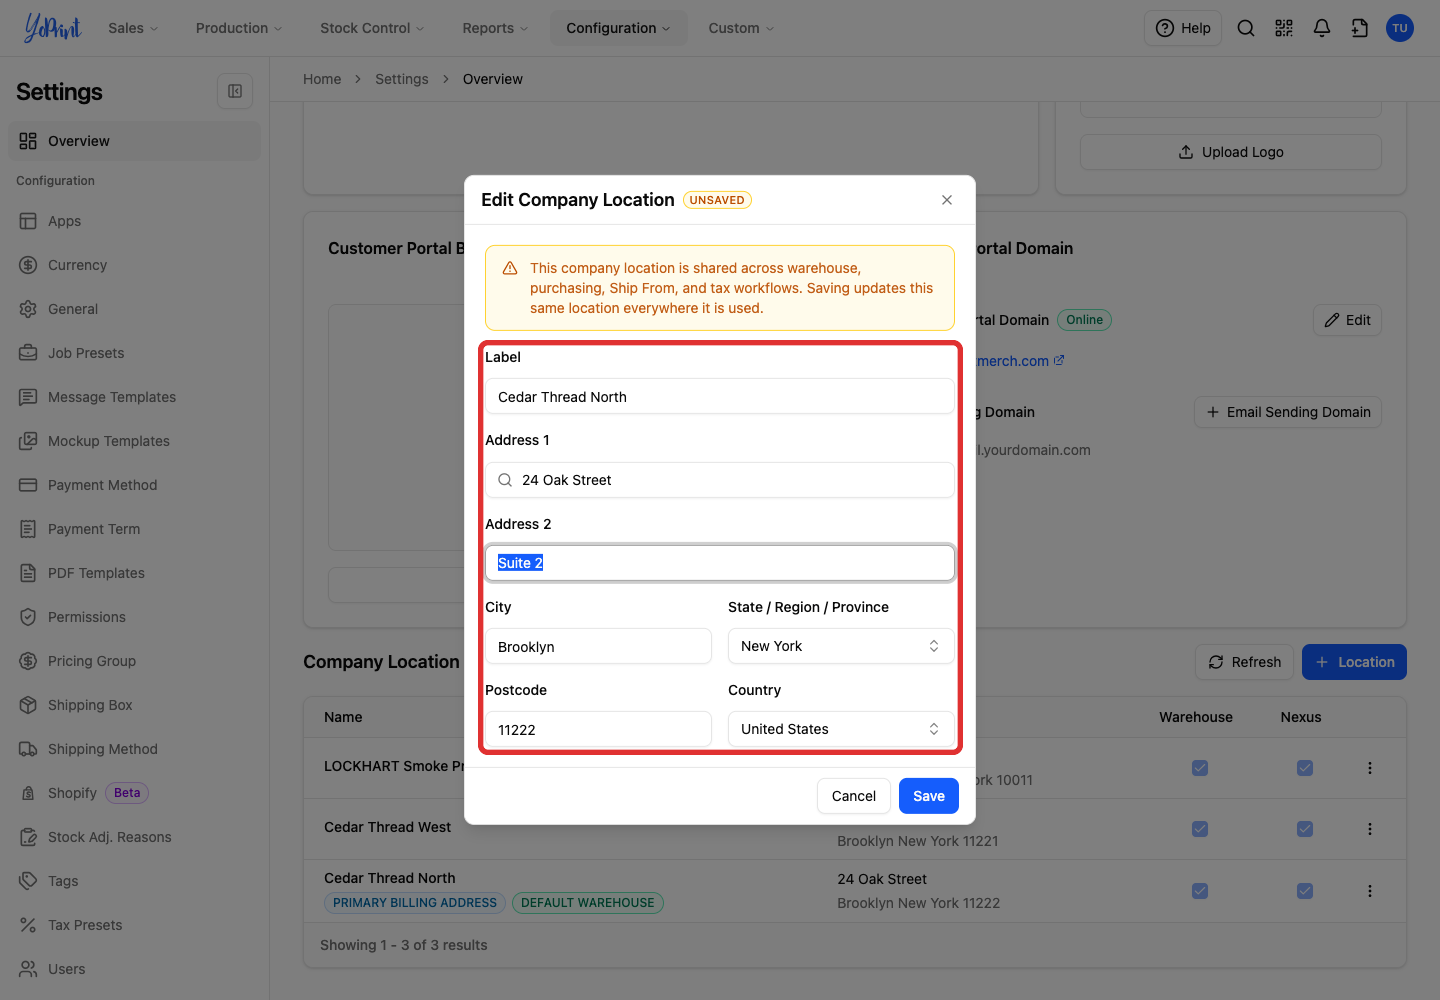The height and width of the screenshot is (1000, 1440).
Task: Add a new Location
Action: [x=1354, y=662]
